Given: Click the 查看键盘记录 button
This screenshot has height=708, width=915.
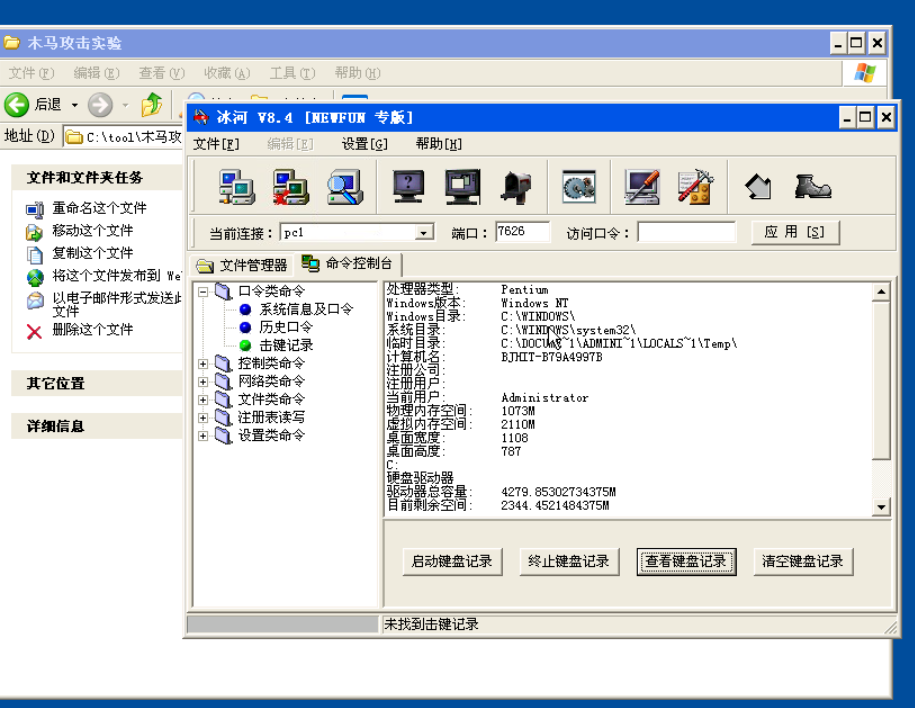Looking at the screenshot, I should coord(686,561).
